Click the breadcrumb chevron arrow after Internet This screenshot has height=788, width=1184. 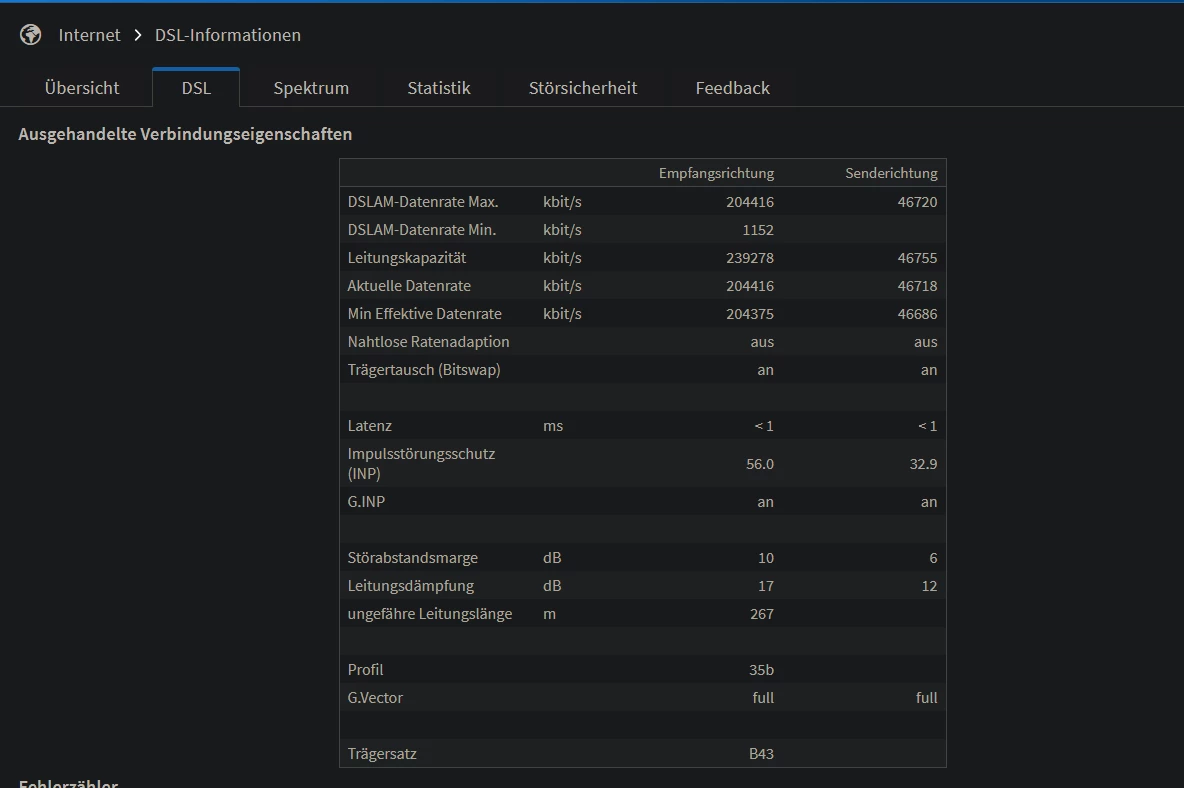point(138,35)
